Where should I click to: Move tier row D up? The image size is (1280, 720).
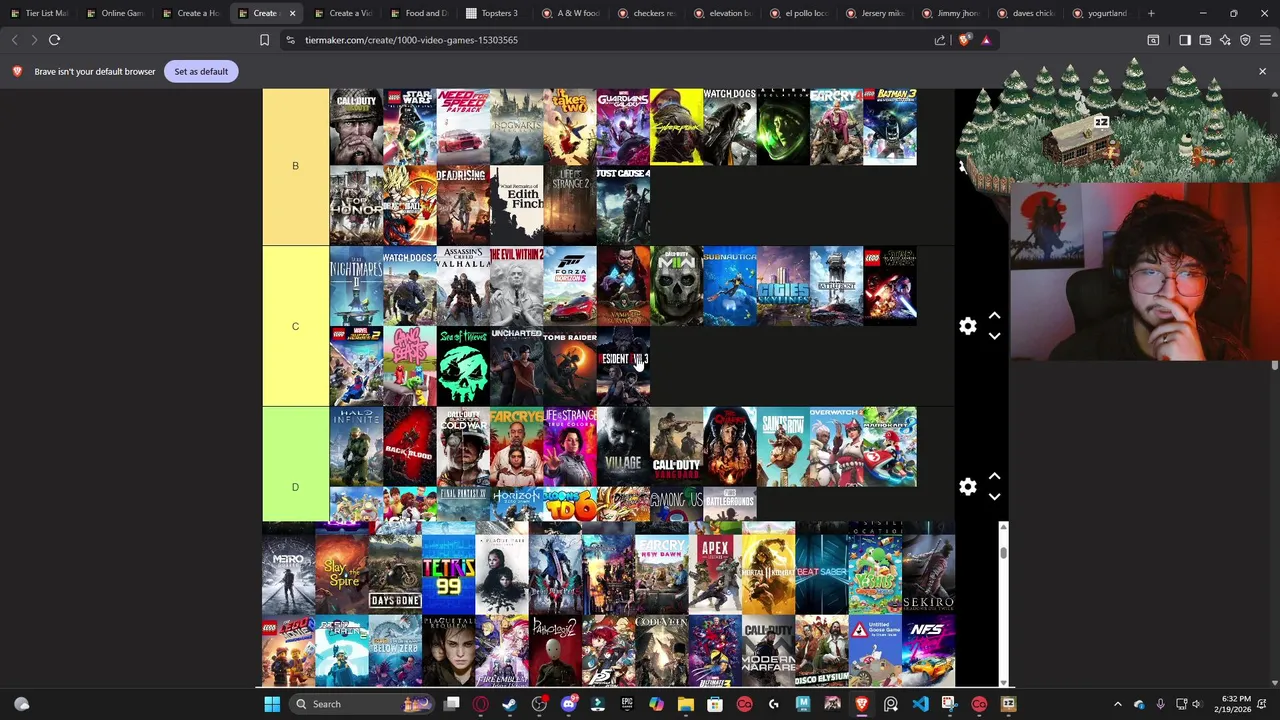pyautogui.click(x=994, y=476)
